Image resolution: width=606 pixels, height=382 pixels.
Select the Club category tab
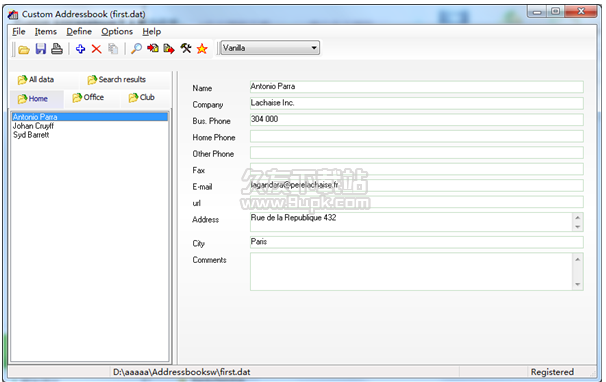pyautogui.click(x=141, y=97)
